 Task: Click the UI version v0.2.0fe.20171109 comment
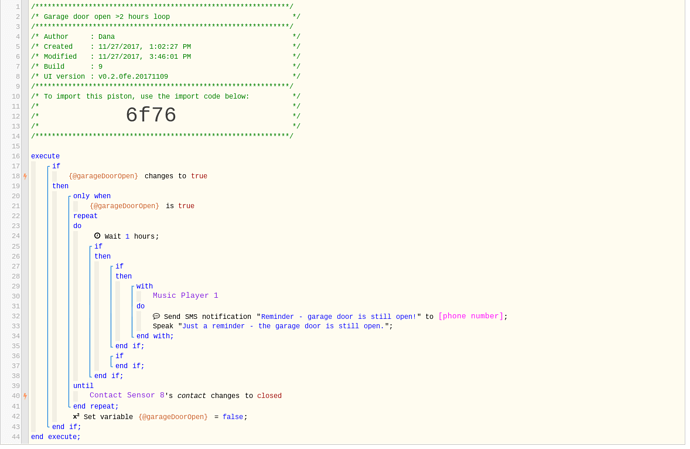[x=106, y=77]
